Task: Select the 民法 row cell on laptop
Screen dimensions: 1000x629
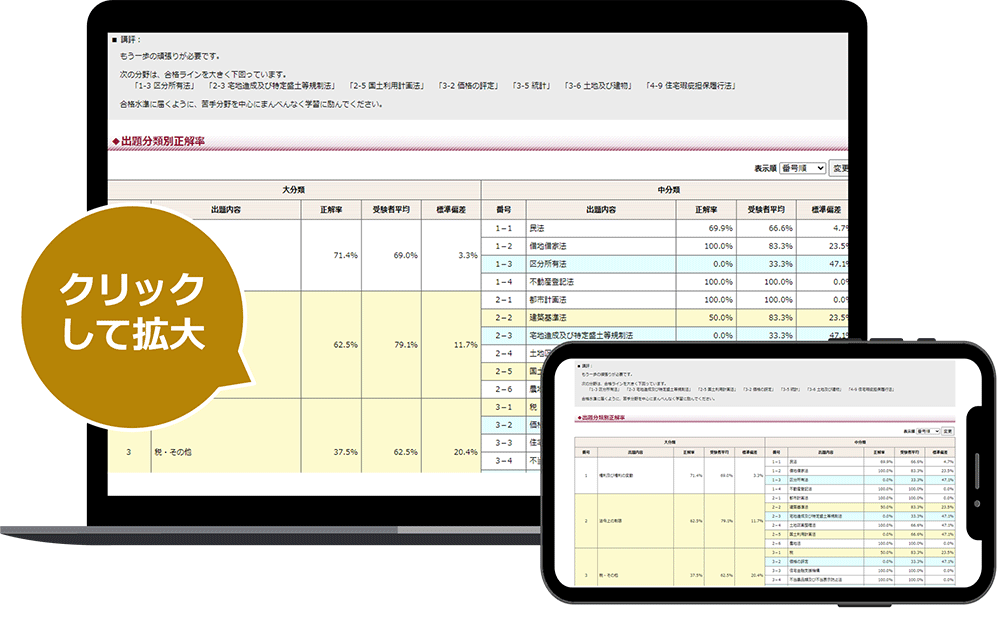Action: pyautogui.click(x=601, y=228)
